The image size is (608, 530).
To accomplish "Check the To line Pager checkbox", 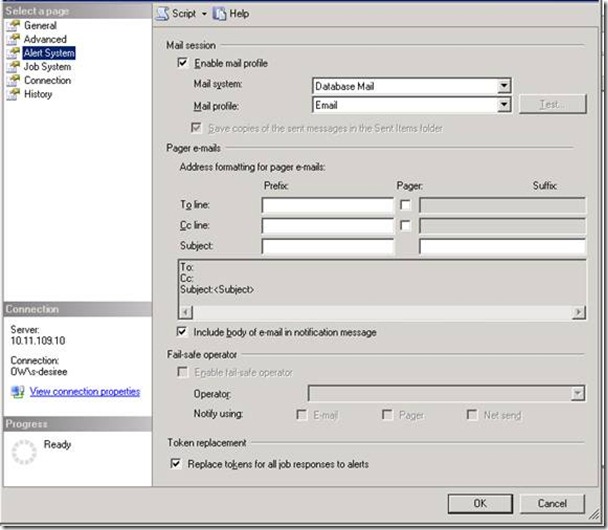I will point(405,205).
